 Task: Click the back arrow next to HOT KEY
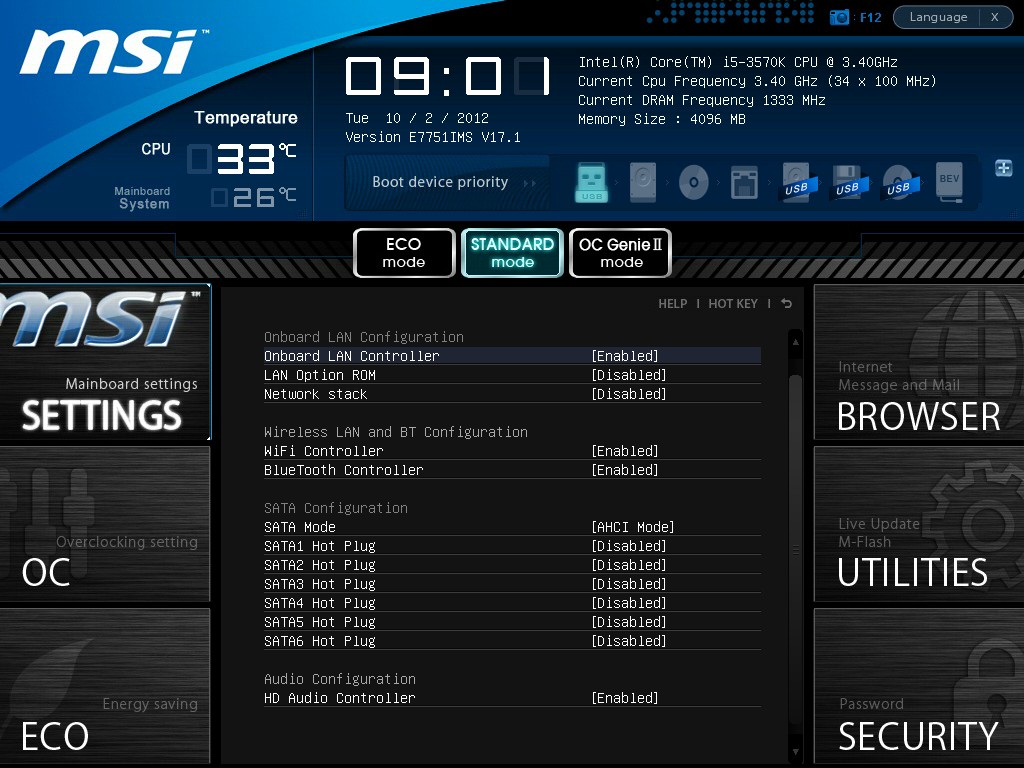tap(786, 304)
